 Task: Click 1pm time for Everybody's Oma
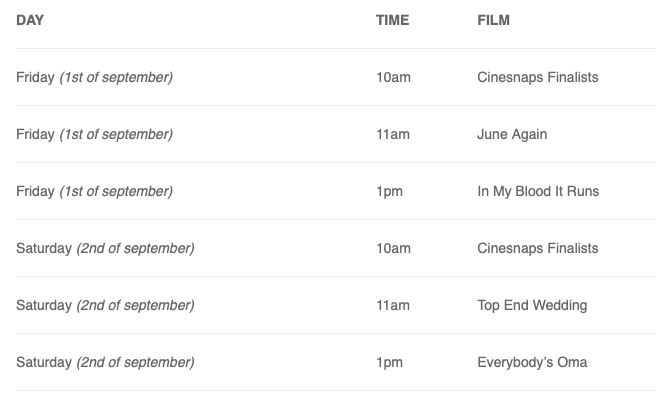[x=390, y=363]
